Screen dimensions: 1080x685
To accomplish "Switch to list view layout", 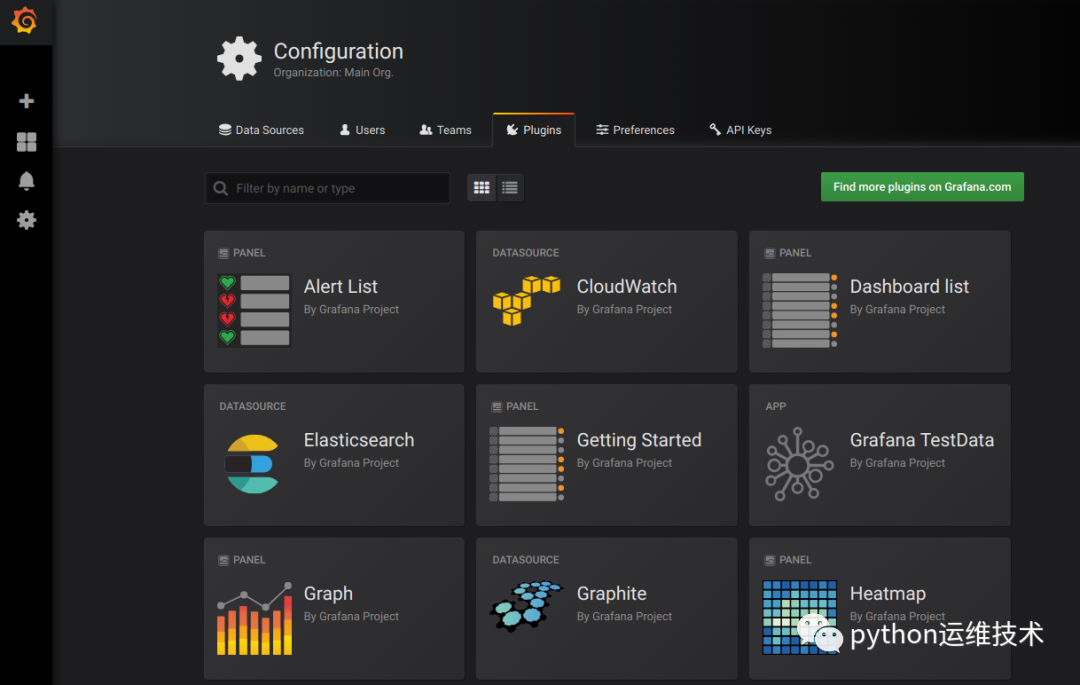I will click(510, 187).
